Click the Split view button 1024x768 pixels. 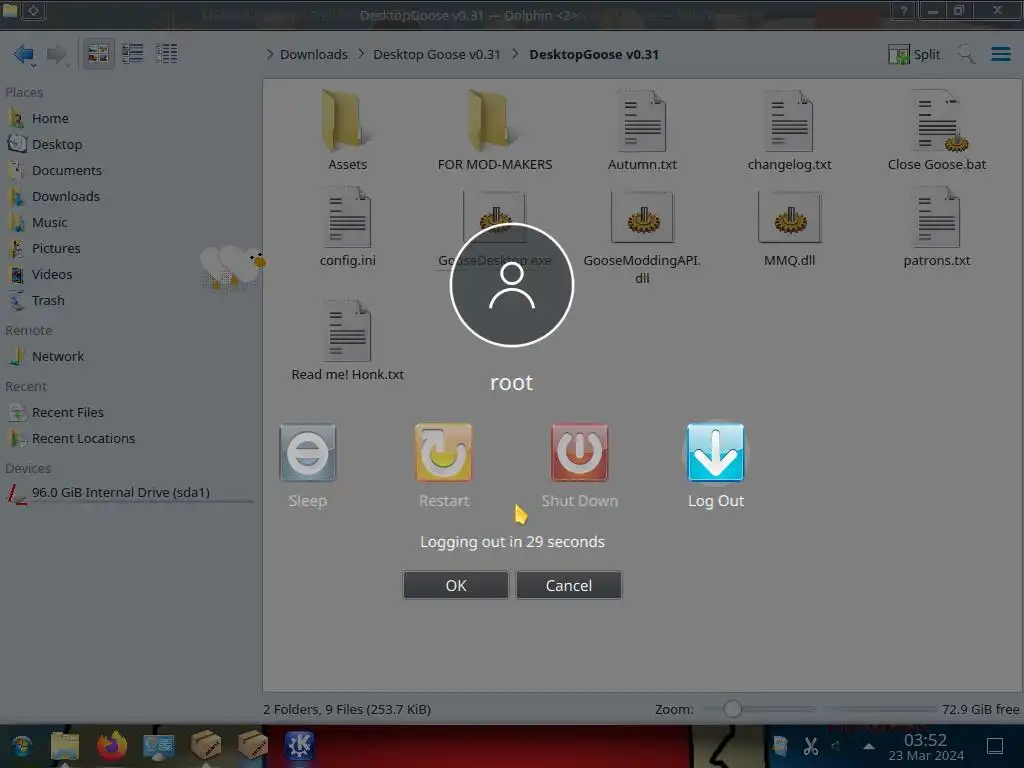point(914,54)
